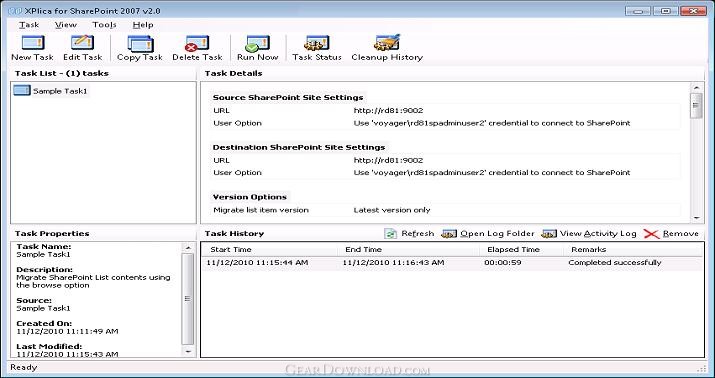Click Task Details scrollbar down arrow
The image size is (715, 378).
point(696,218)
